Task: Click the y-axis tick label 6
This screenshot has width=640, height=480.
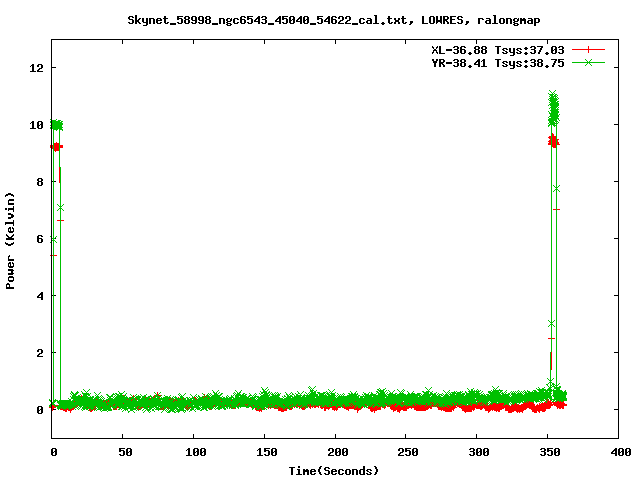Action: (40, 239)
